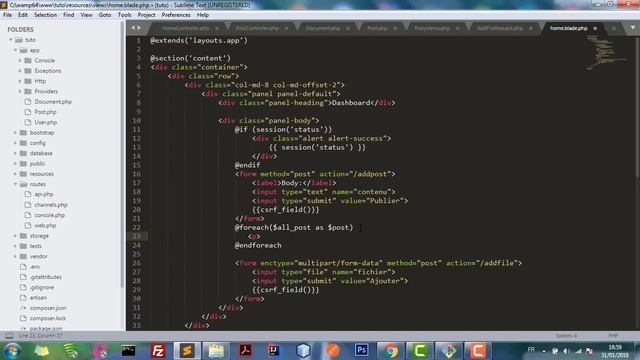The width and height of the screenshot is (640, 360).
Task: Switch to the HomeController.php tab
Action: pos(186,28)
